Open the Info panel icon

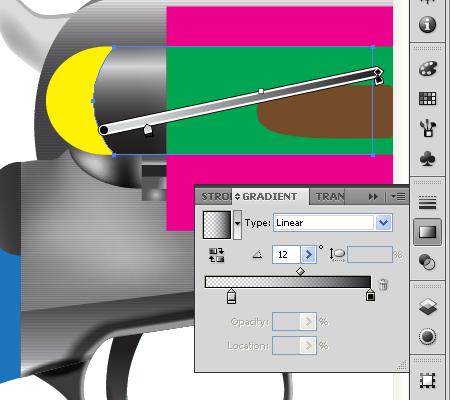tap(427, 24)
